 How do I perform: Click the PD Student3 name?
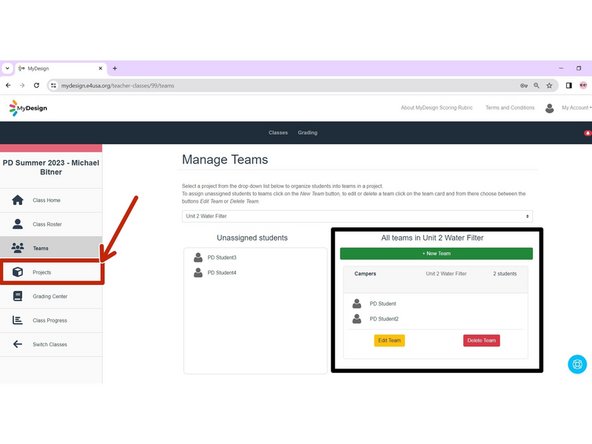point(222,257)
